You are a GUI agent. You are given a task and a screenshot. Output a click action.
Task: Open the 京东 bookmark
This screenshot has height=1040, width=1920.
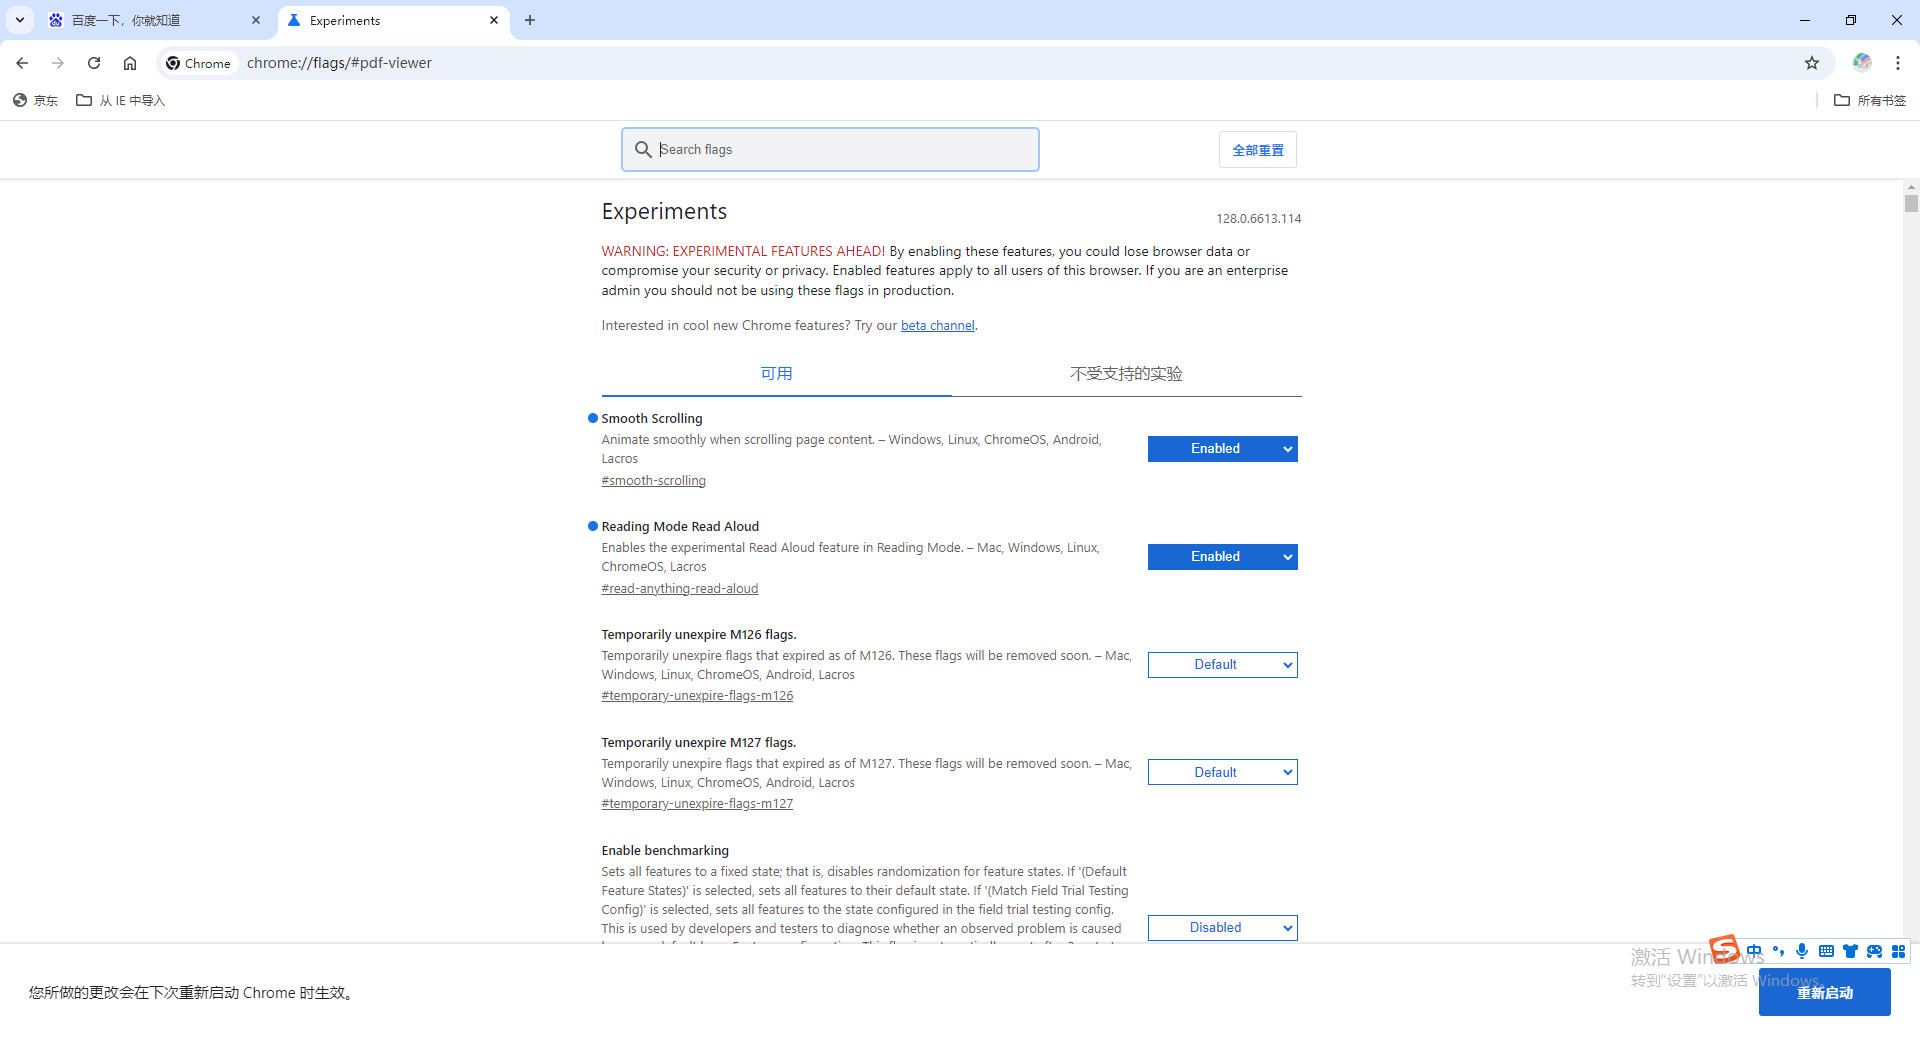pos(36,100)
